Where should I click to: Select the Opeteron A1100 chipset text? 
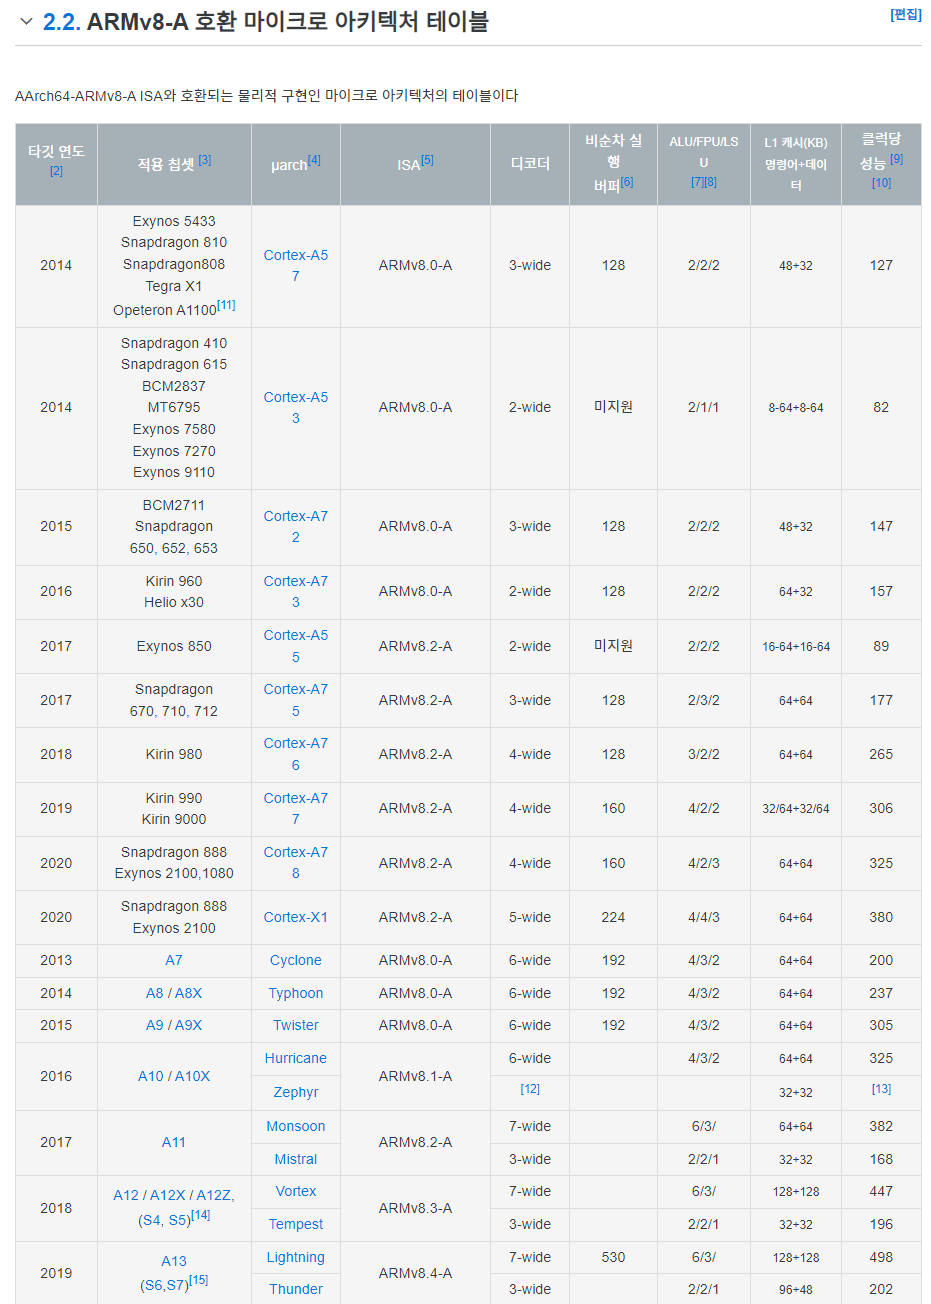pos(165,310)
